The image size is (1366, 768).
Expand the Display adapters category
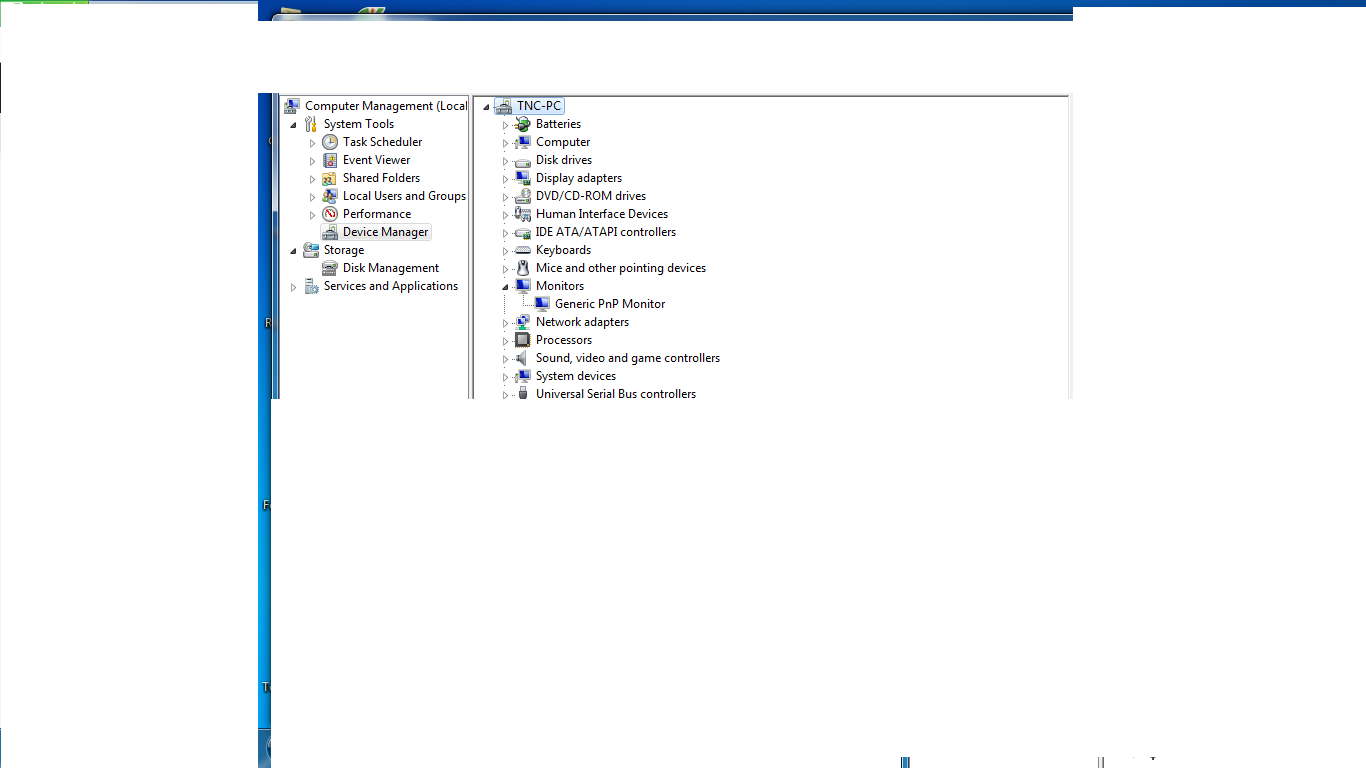coord(505,179)
